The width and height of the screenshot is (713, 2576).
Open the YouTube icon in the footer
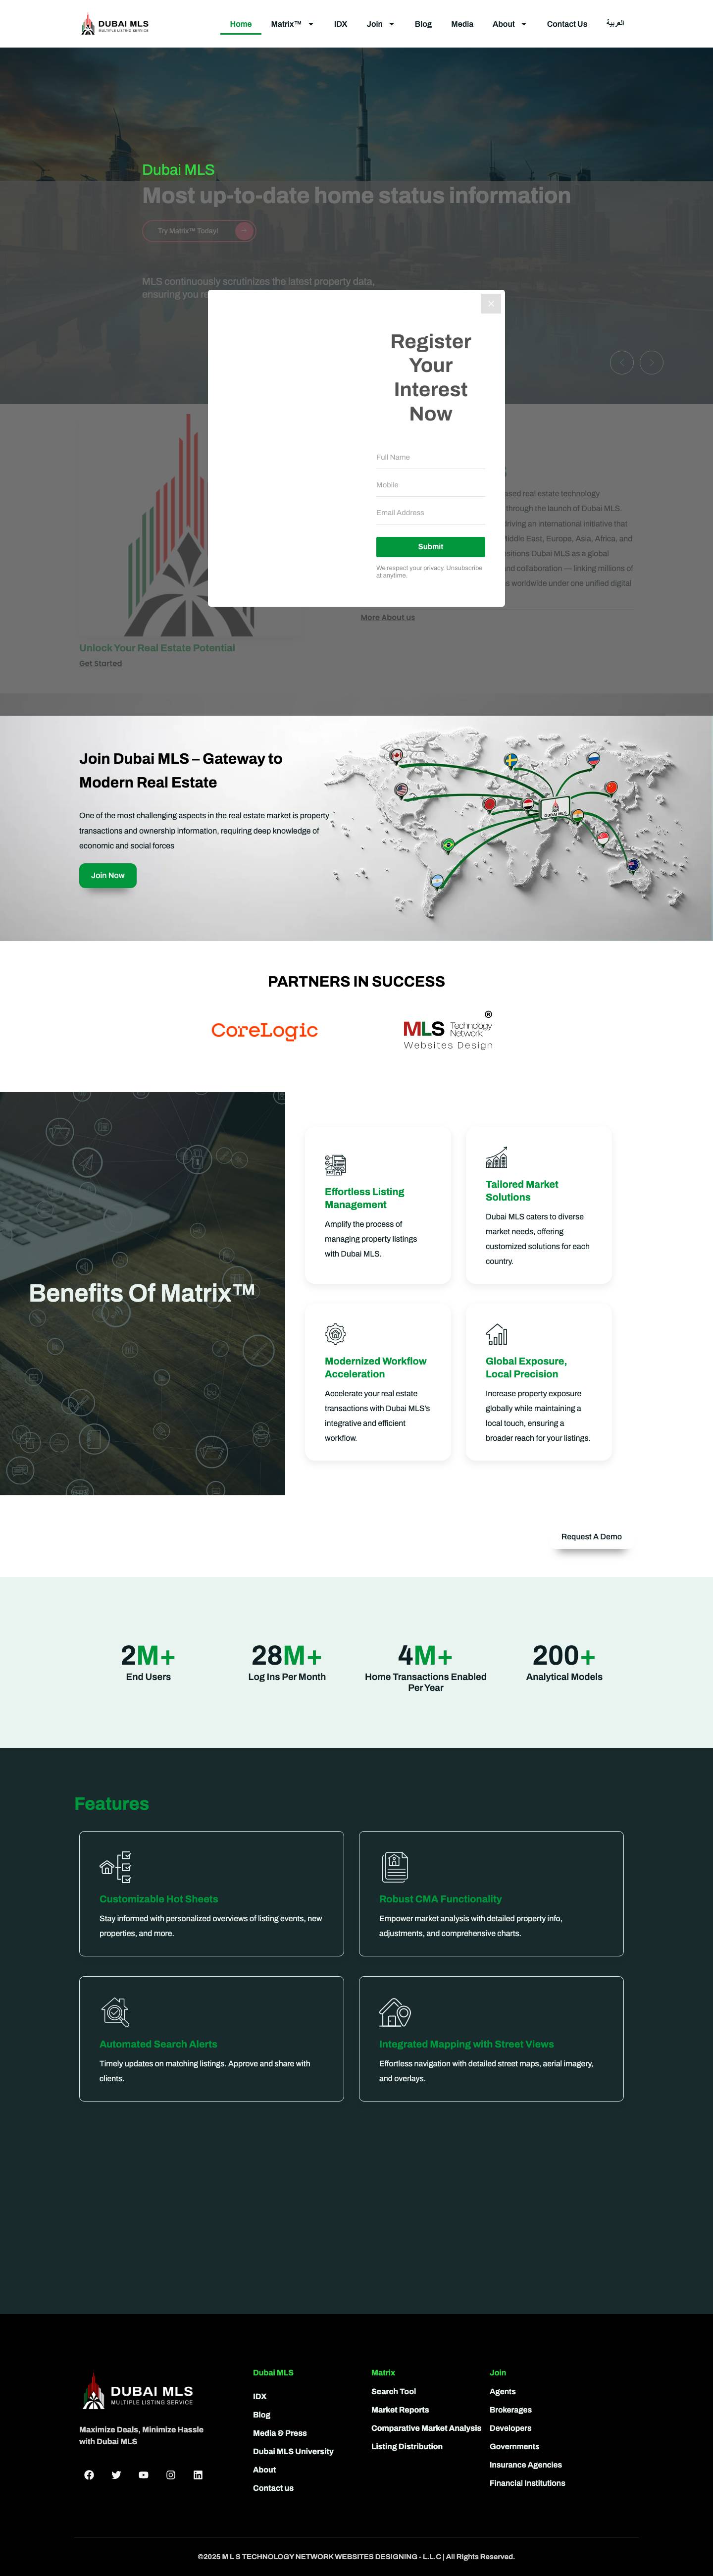(x=143, y=2475)
